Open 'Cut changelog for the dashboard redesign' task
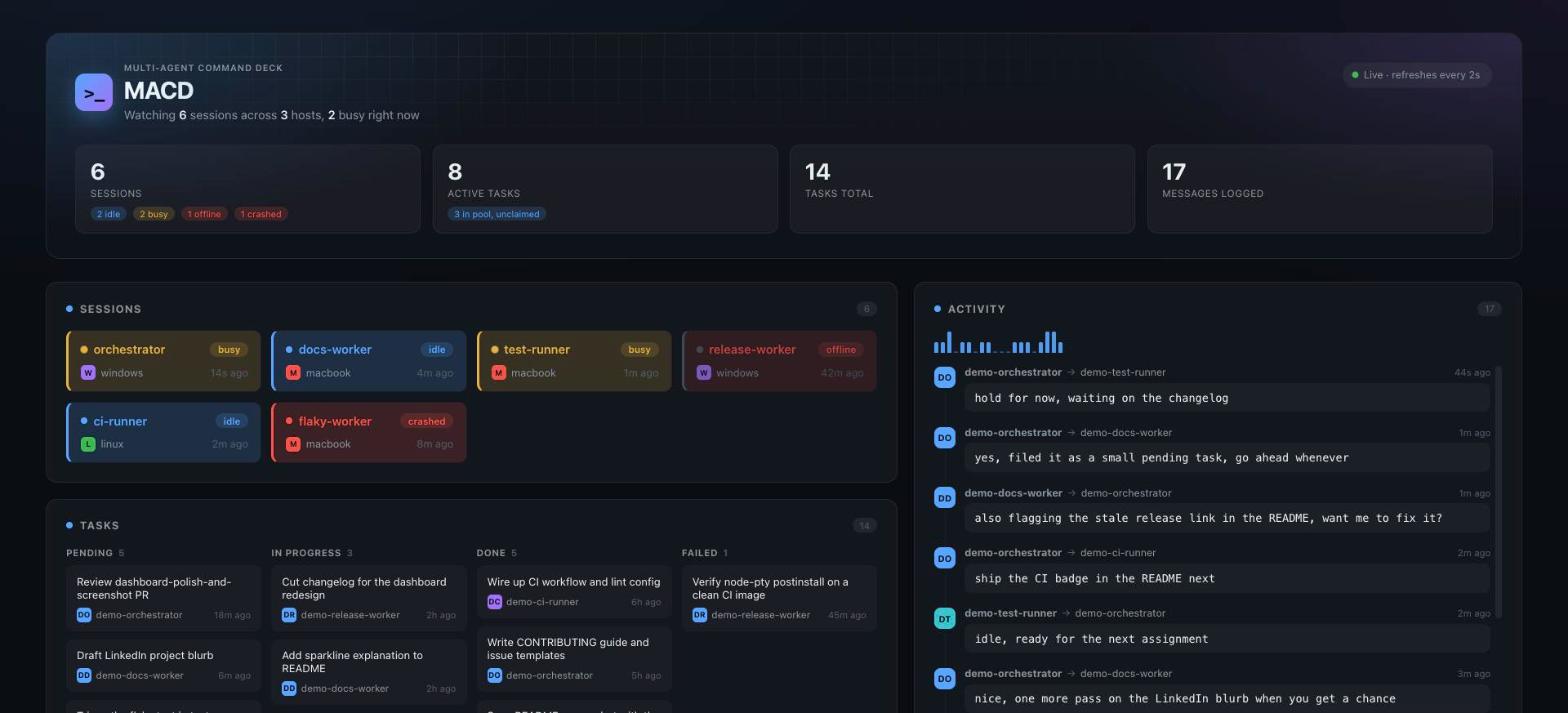1568x713 pixels. click(368, 598)
